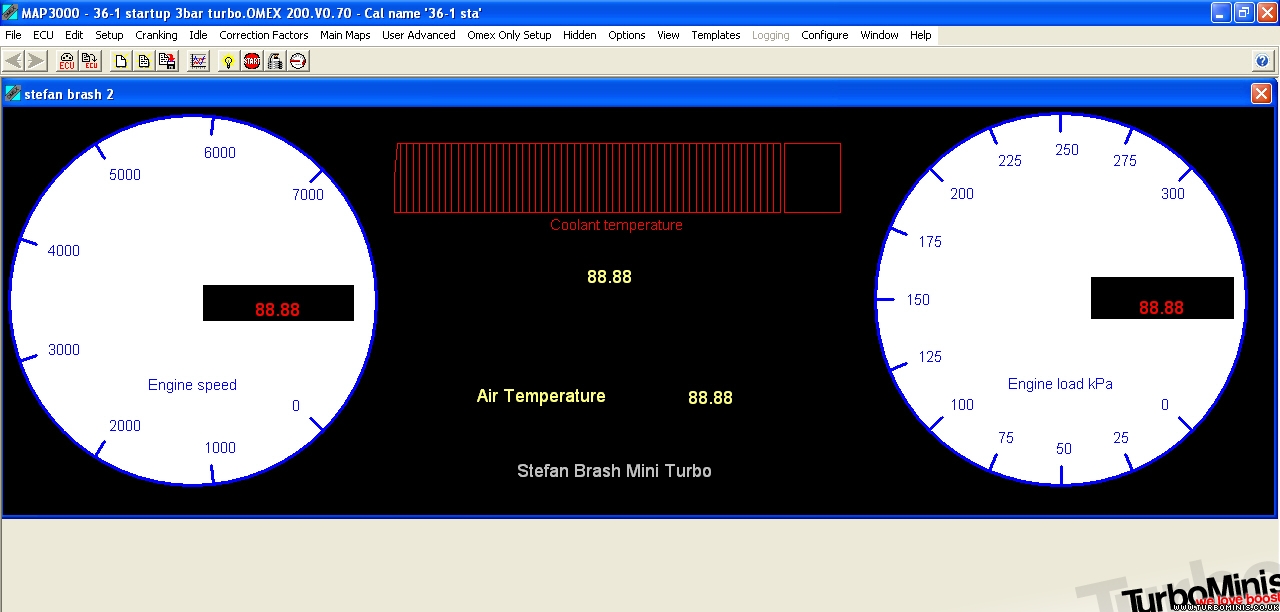Click the send file to ECU icon

coord(91,62)
